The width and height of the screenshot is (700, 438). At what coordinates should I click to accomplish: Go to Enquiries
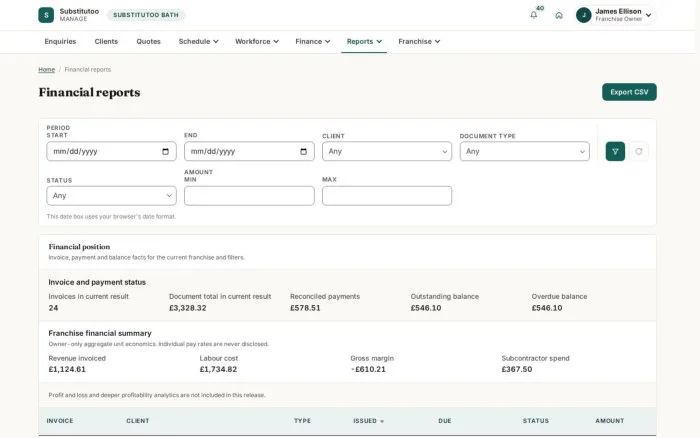[x=60, y=42]
